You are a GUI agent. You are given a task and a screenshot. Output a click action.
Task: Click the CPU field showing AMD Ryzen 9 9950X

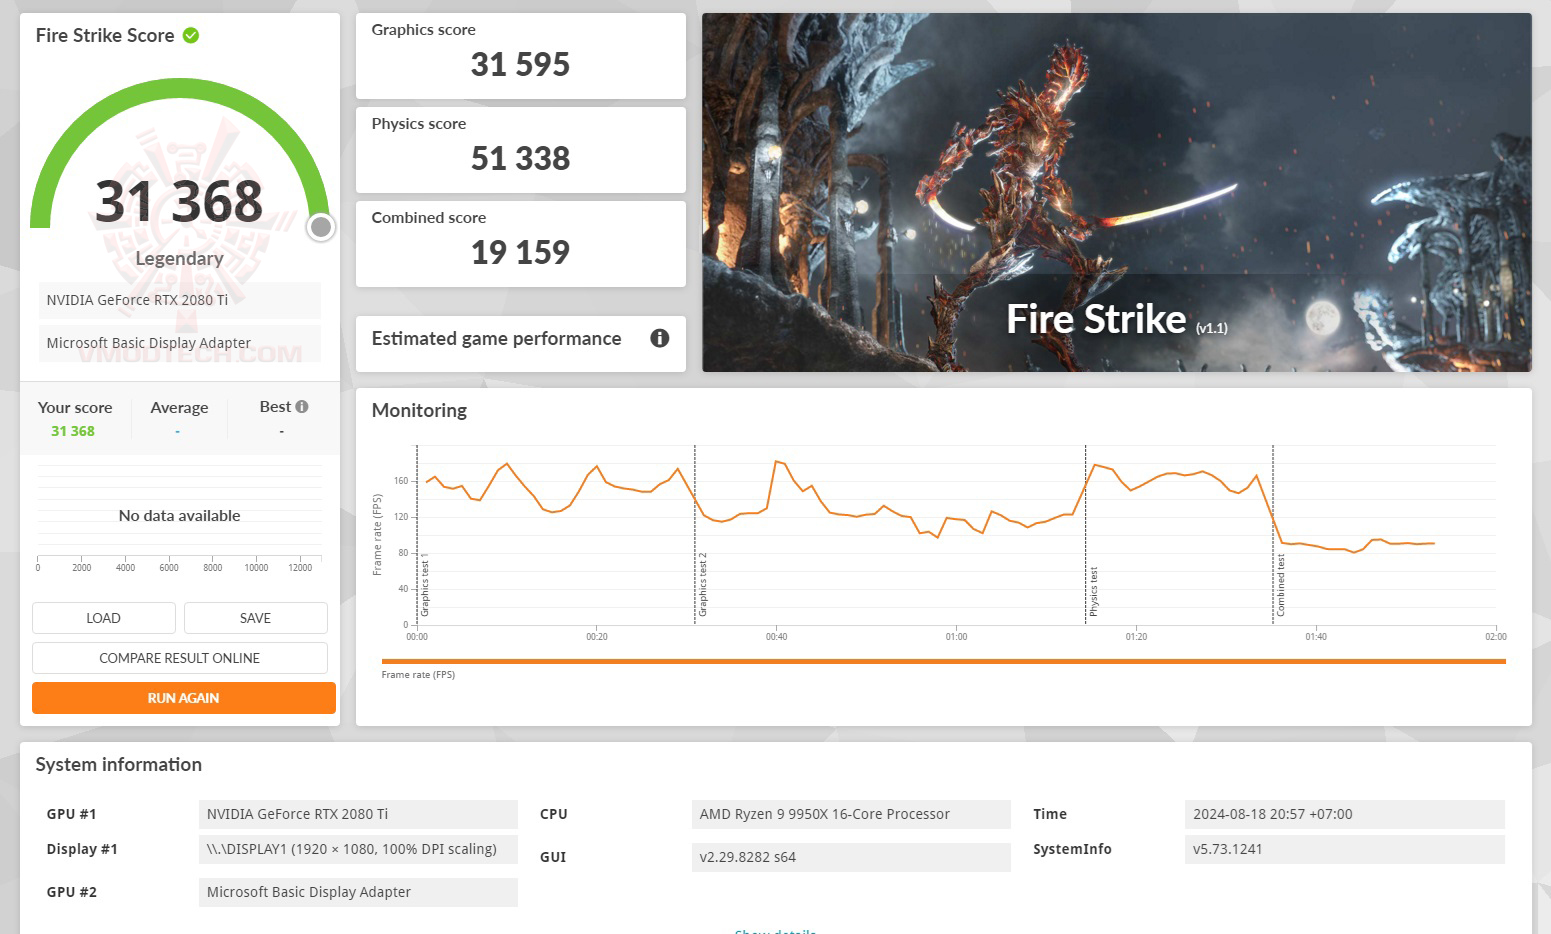(x=851, y=813)
